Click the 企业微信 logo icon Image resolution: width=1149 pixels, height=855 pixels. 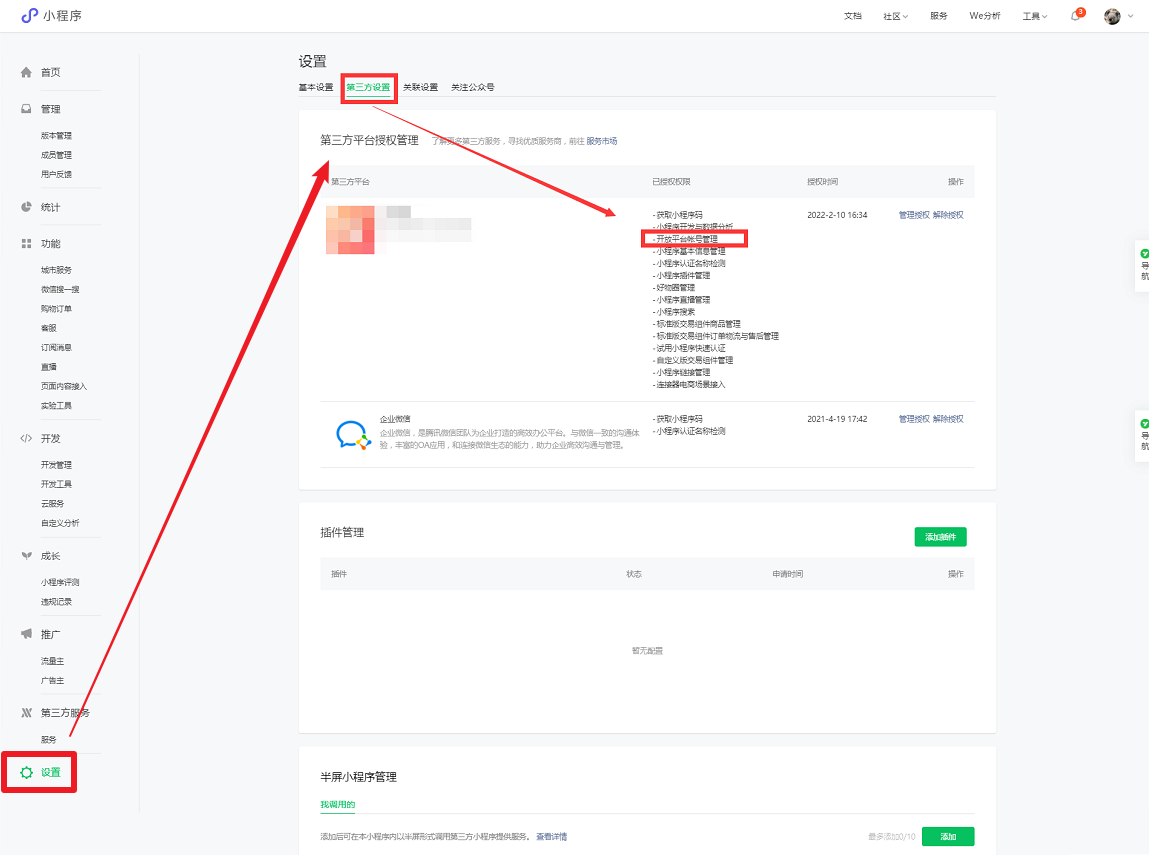tap(352, 434)
